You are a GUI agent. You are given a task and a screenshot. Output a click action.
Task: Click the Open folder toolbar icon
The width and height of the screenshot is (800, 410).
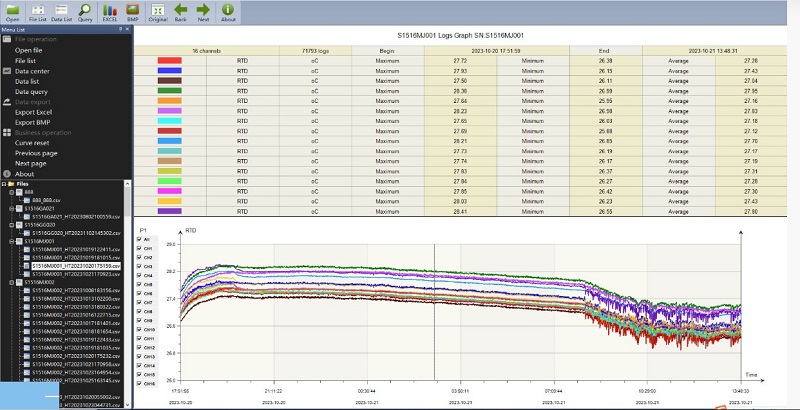click(12, 10)
